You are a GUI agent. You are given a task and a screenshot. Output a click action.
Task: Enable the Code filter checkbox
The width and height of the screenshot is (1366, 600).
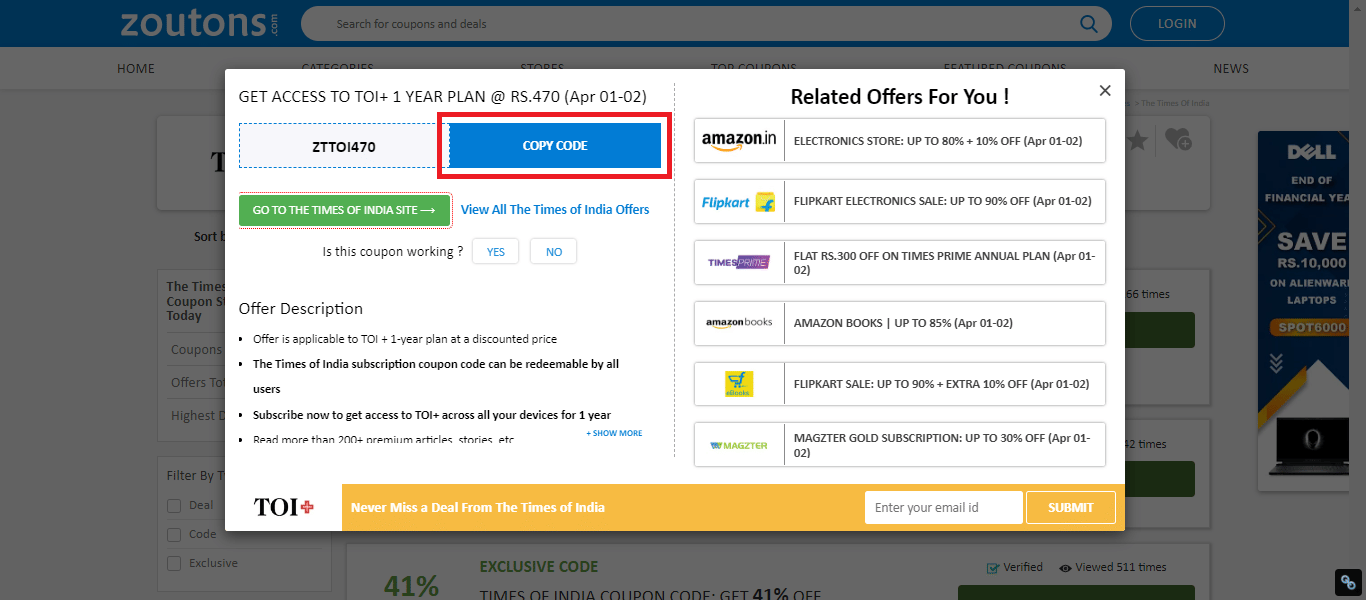(x=172, y=534)
